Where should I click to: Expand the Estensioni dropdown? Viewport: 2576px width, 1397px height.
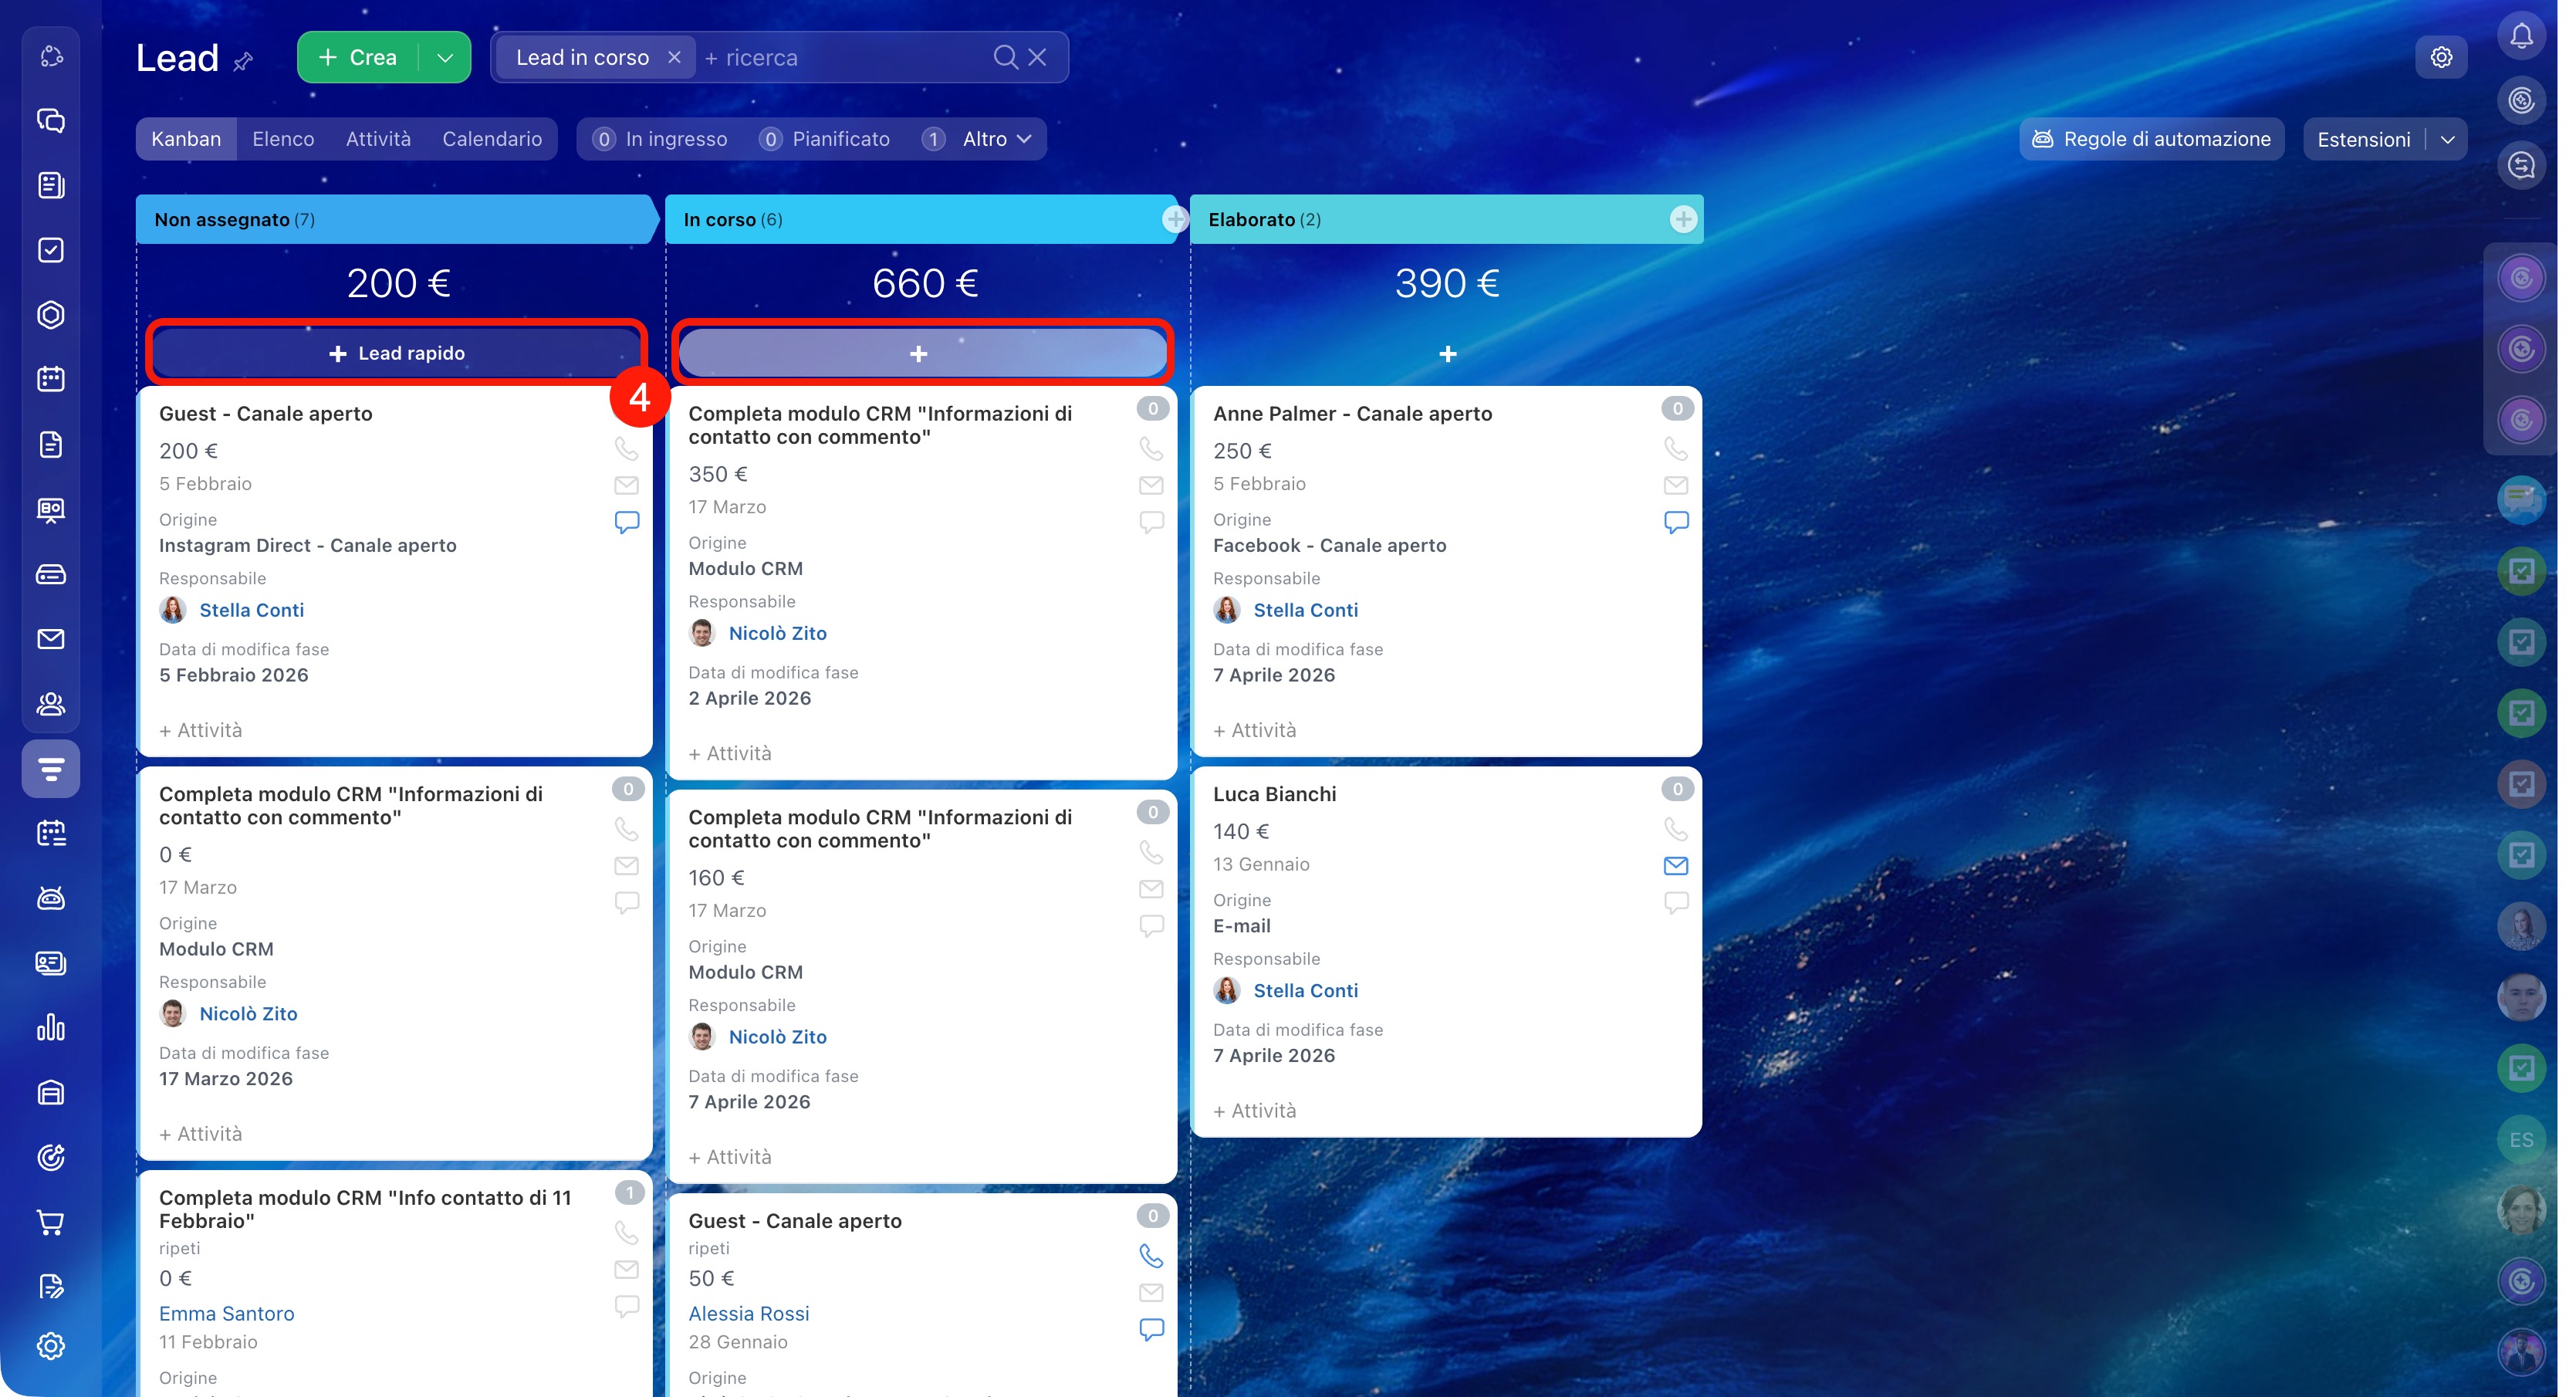pos(2447,140)
